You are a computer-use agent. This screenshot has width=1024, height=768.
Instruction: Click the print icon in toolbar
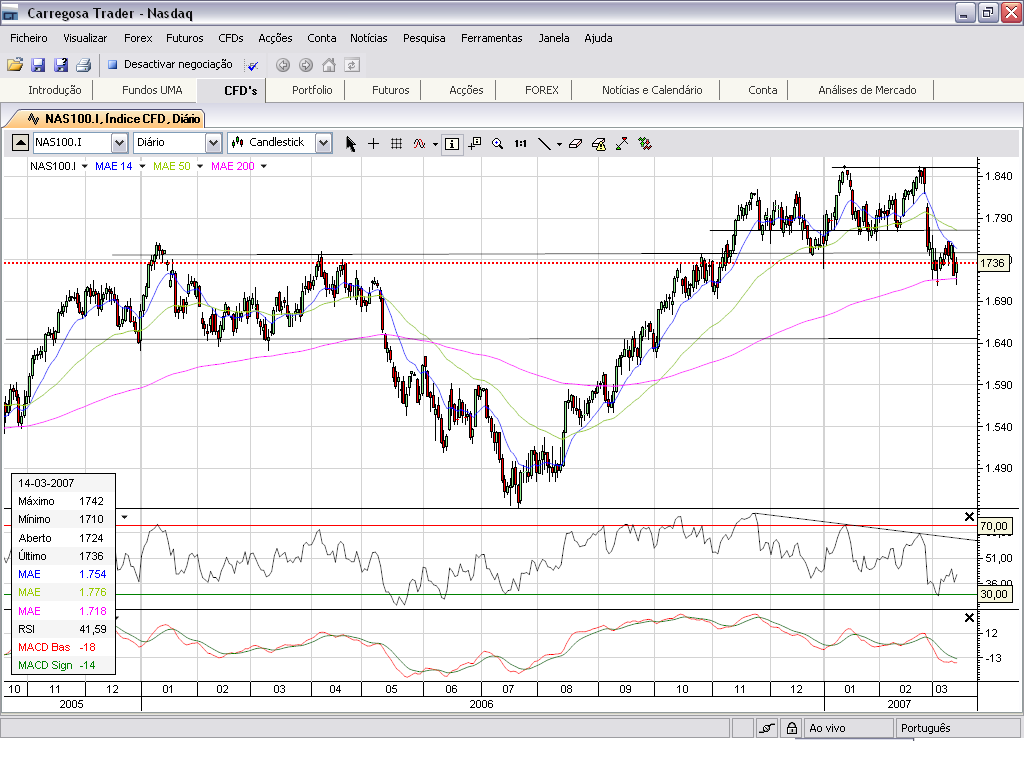pos(83,65)
